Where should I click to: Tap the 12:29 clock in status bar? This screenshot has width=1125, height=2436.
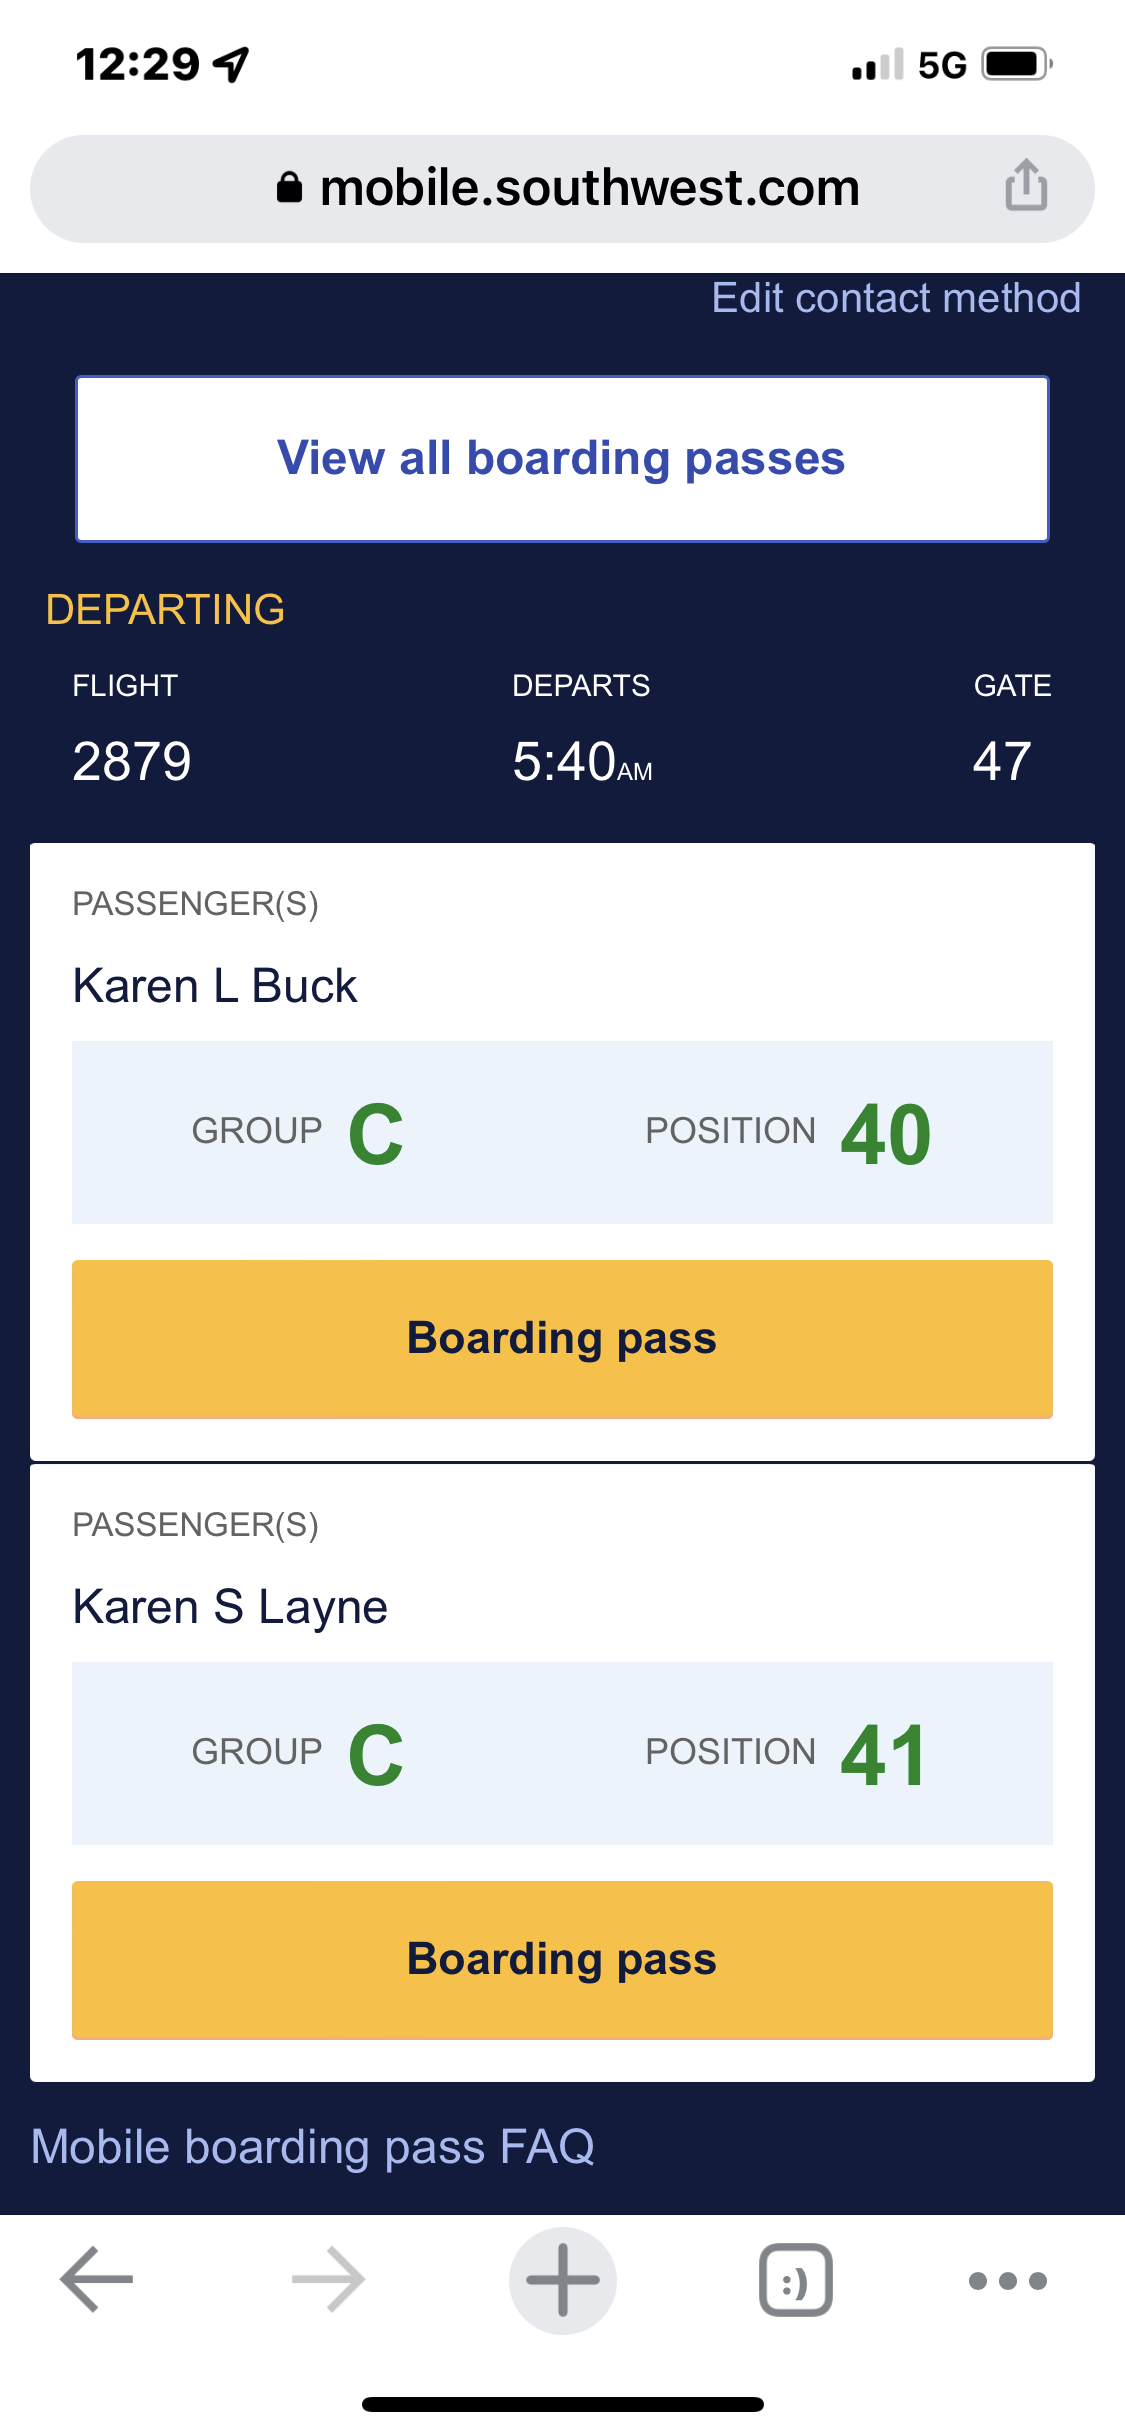pos(138,65)
